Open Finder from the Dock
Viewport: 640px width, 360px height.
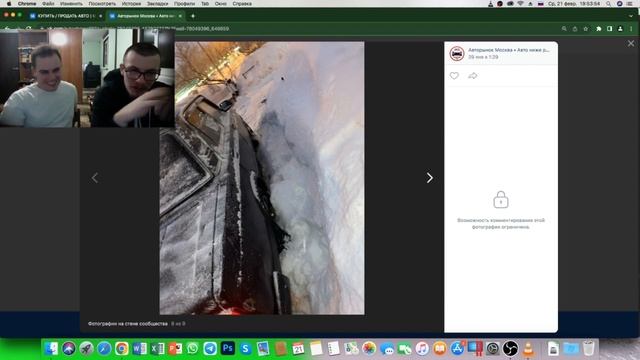tap(51, 349)
